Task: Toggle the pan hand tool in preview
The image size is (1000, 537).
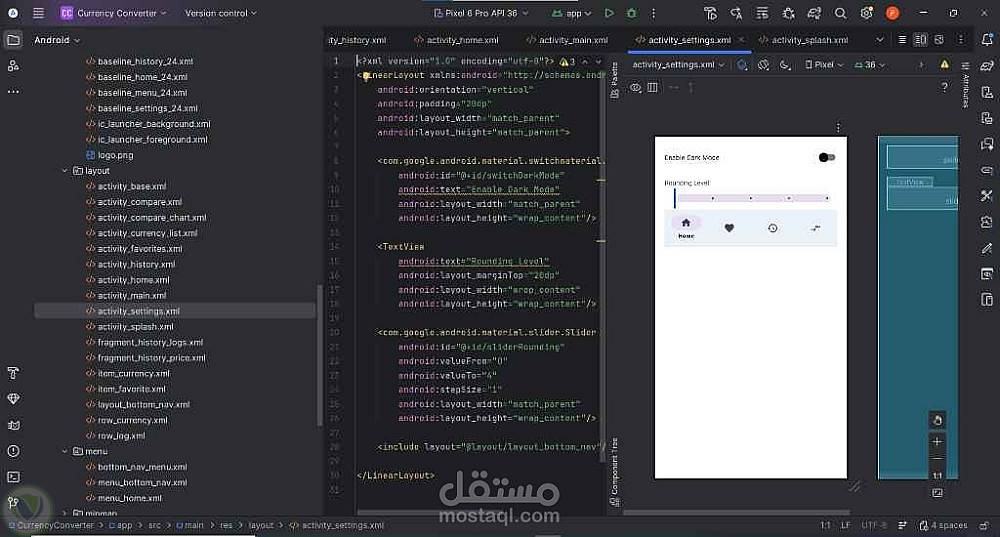Action: click(937, 420)
